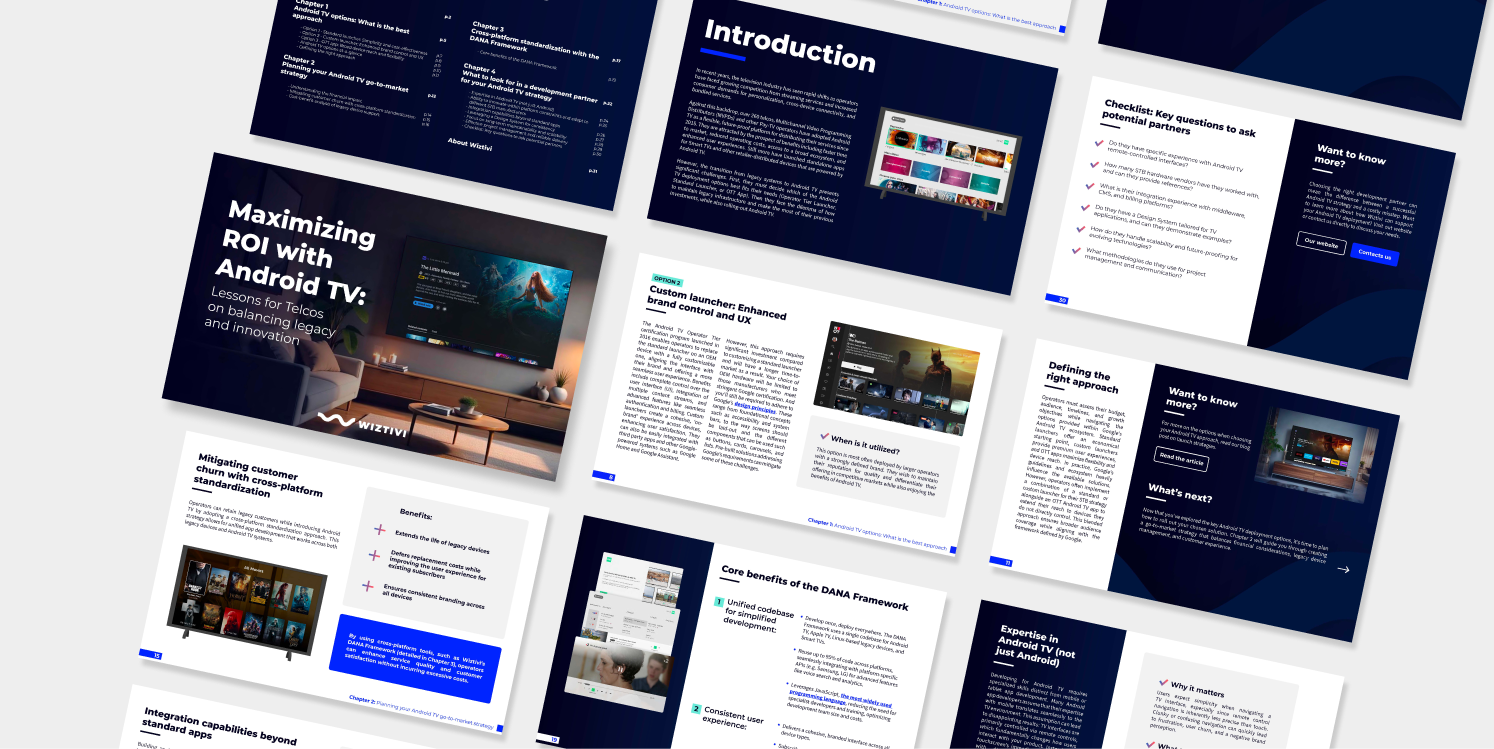Click the number 1 badge for Unified codebase
This screenshot has width=1494, height=749.
tap(718, 602)
